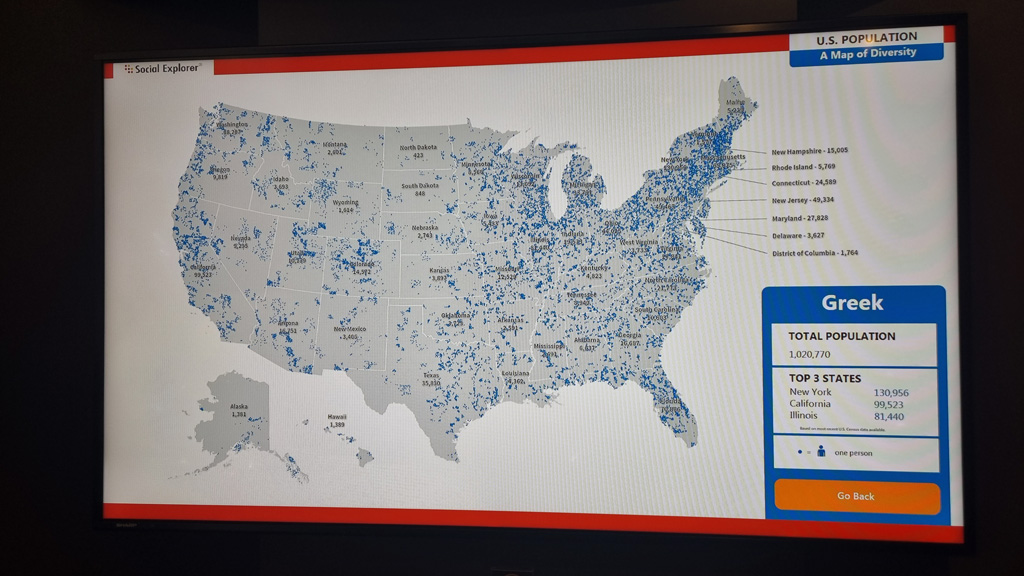
Task: Click the "one person" legend text
Action: coord(853,453)
